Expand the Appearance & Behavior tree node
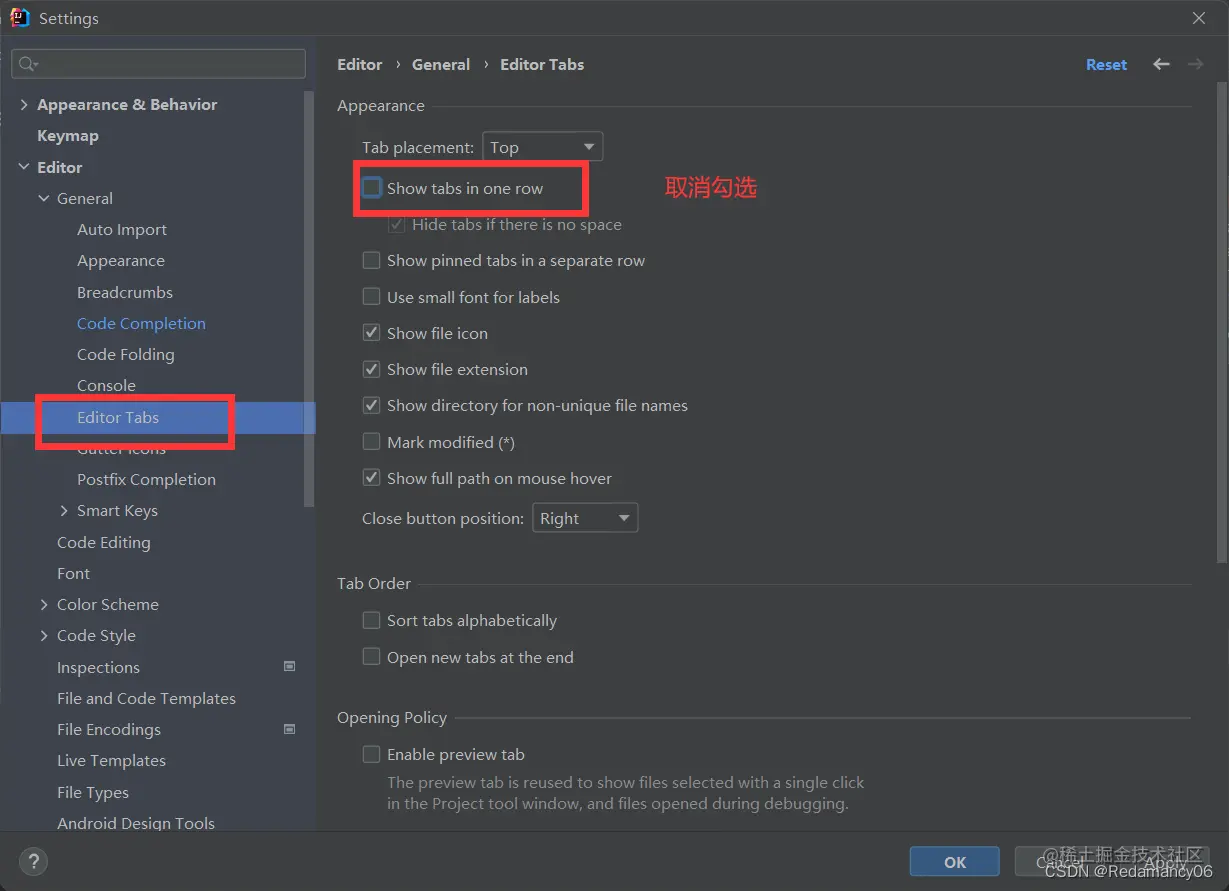The width and height of the screenshot is (1229, 891). [x=24, y=104]
